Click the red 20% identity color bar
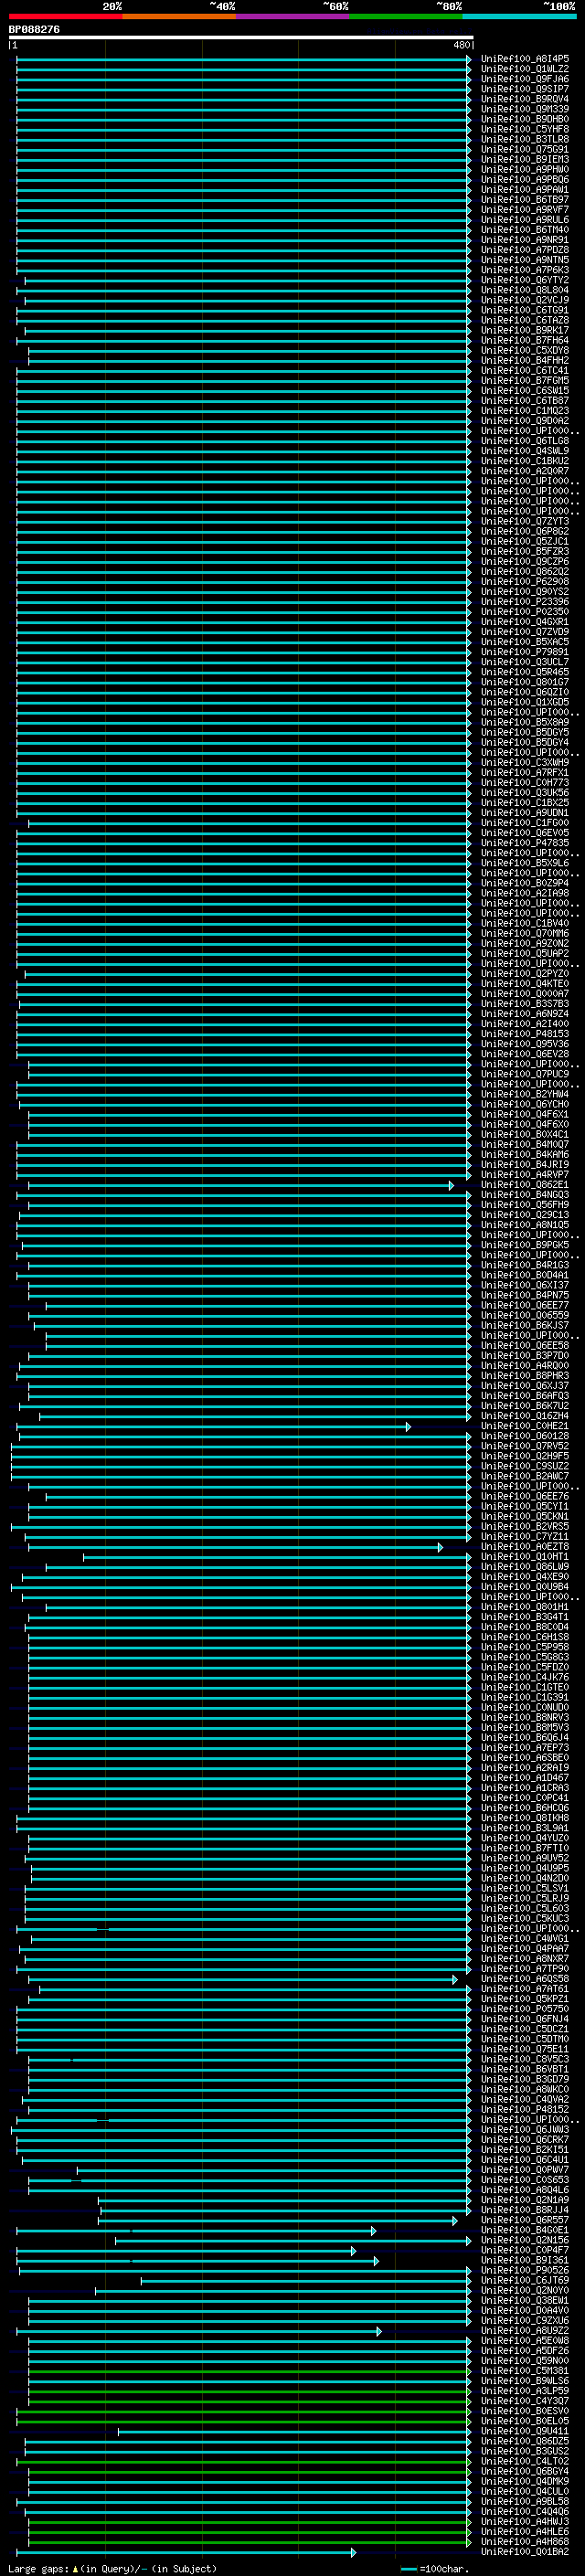This screenshot has width=585, height=2576. click(65, 17)
